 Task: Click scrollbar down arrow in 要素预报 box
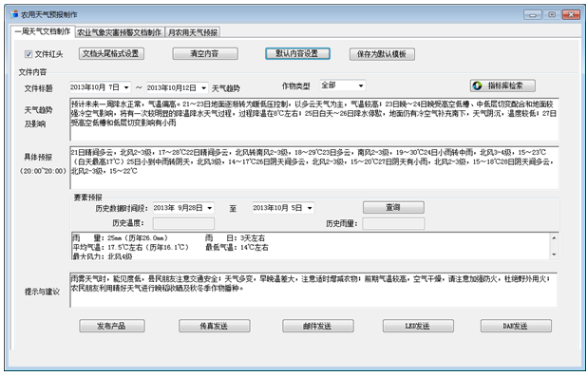[x=554, y=254]
